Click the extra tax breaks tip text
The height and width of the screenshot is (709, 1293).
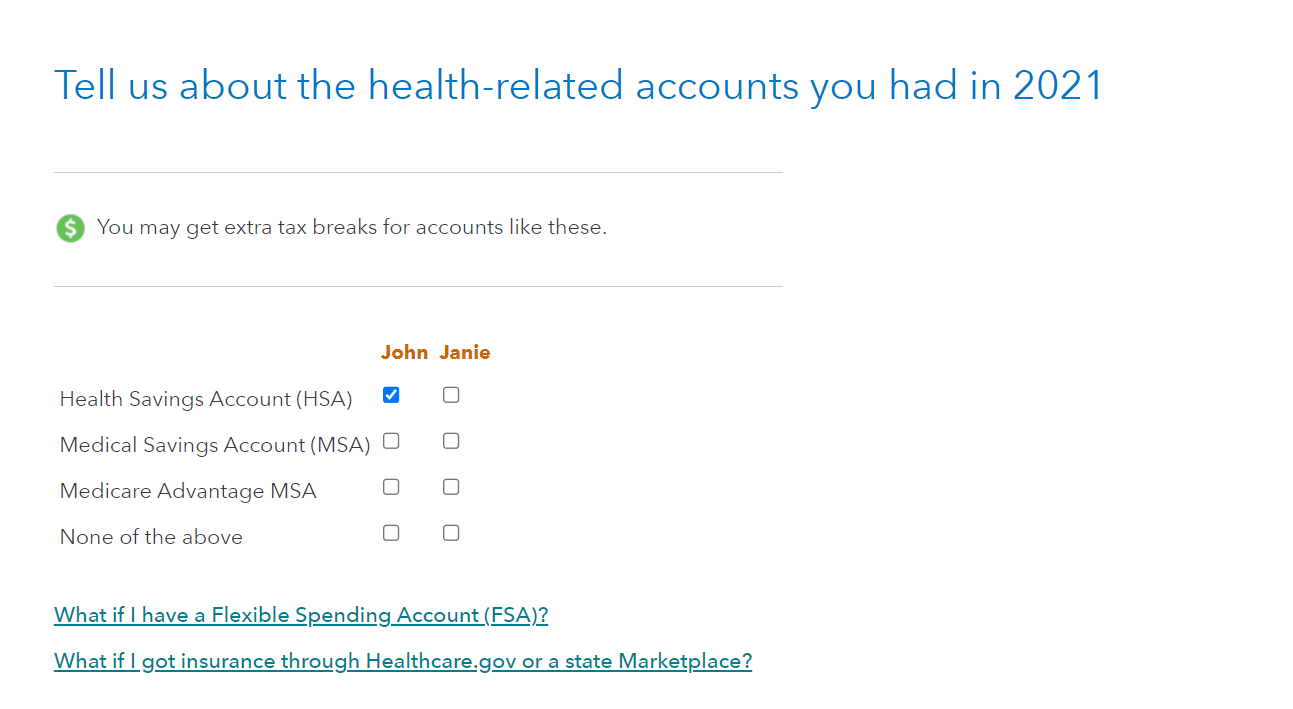(x=352, y=227)
